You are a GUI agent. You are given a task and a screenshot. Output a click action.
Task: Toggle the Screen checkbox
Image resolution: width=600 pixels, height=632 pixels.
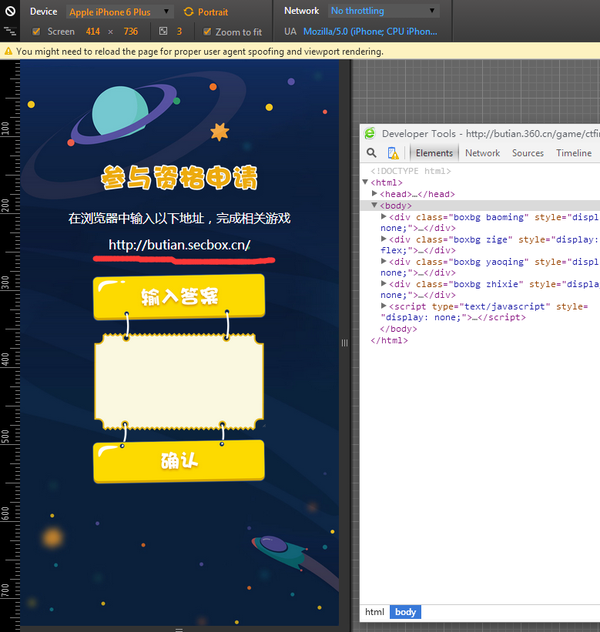[36, 31]
